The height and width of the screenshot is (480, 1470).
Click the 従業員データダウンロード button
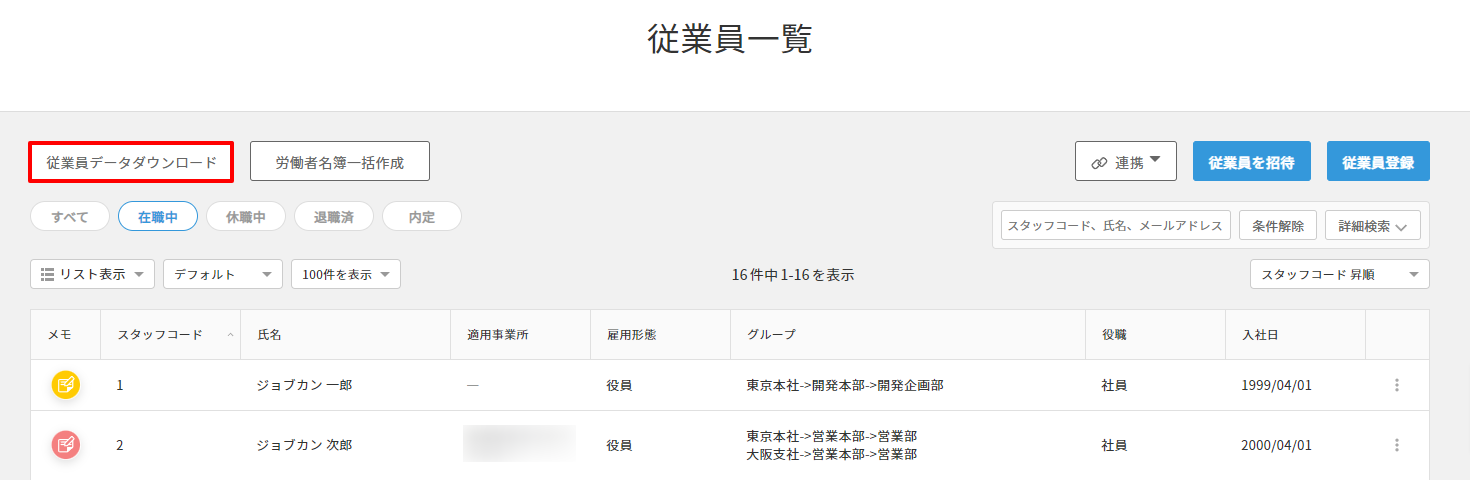pyautogui.click(x=131, y=162)
